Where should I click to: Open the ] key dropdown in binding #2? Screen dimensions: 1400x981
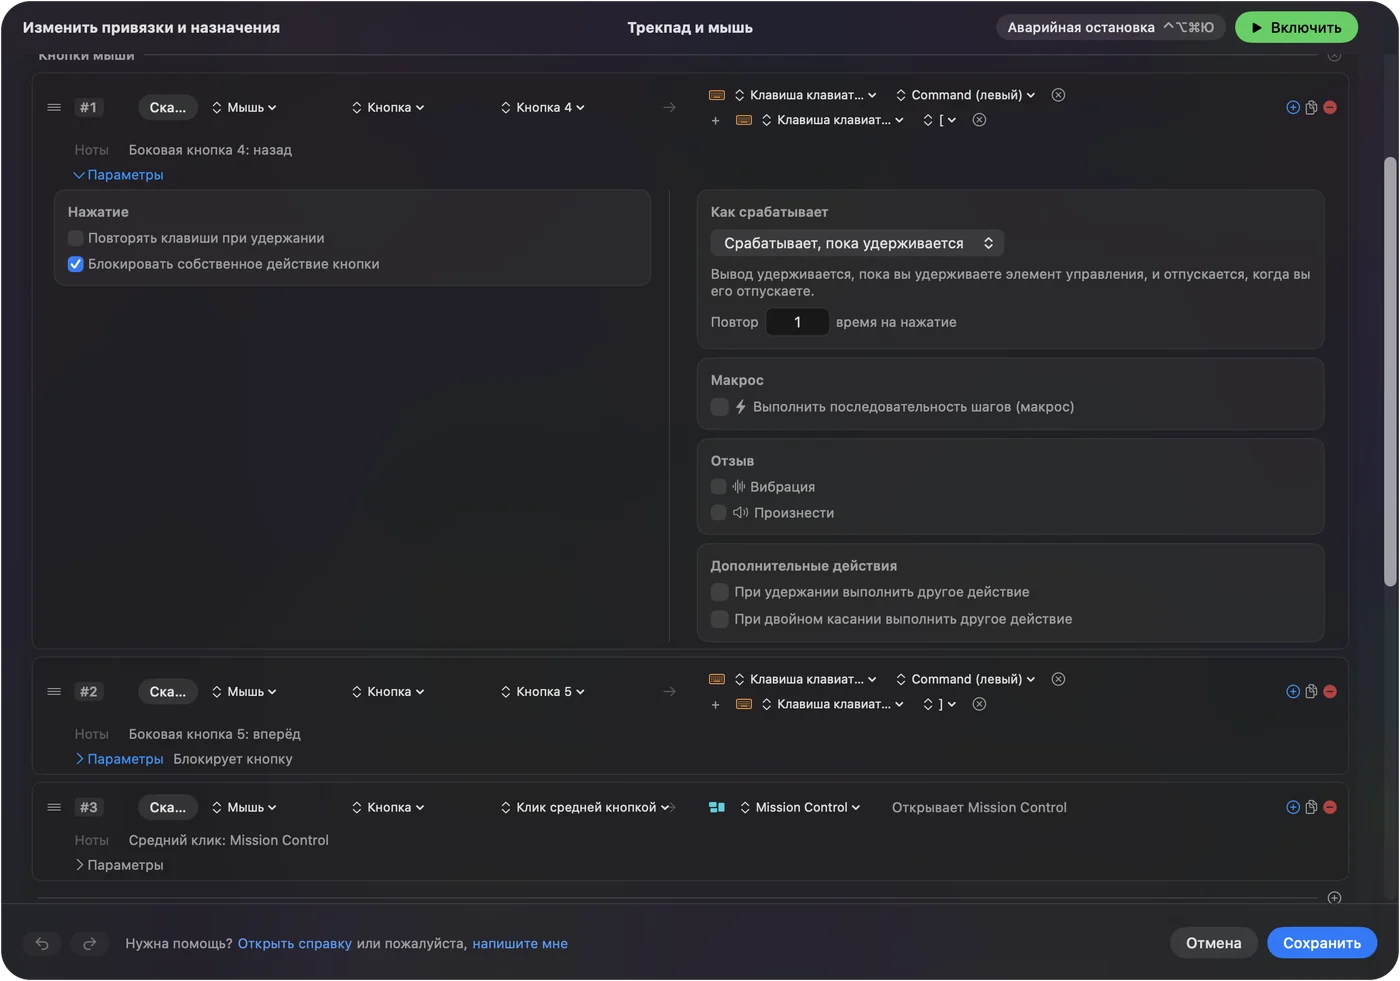click(x=940, y=704)
